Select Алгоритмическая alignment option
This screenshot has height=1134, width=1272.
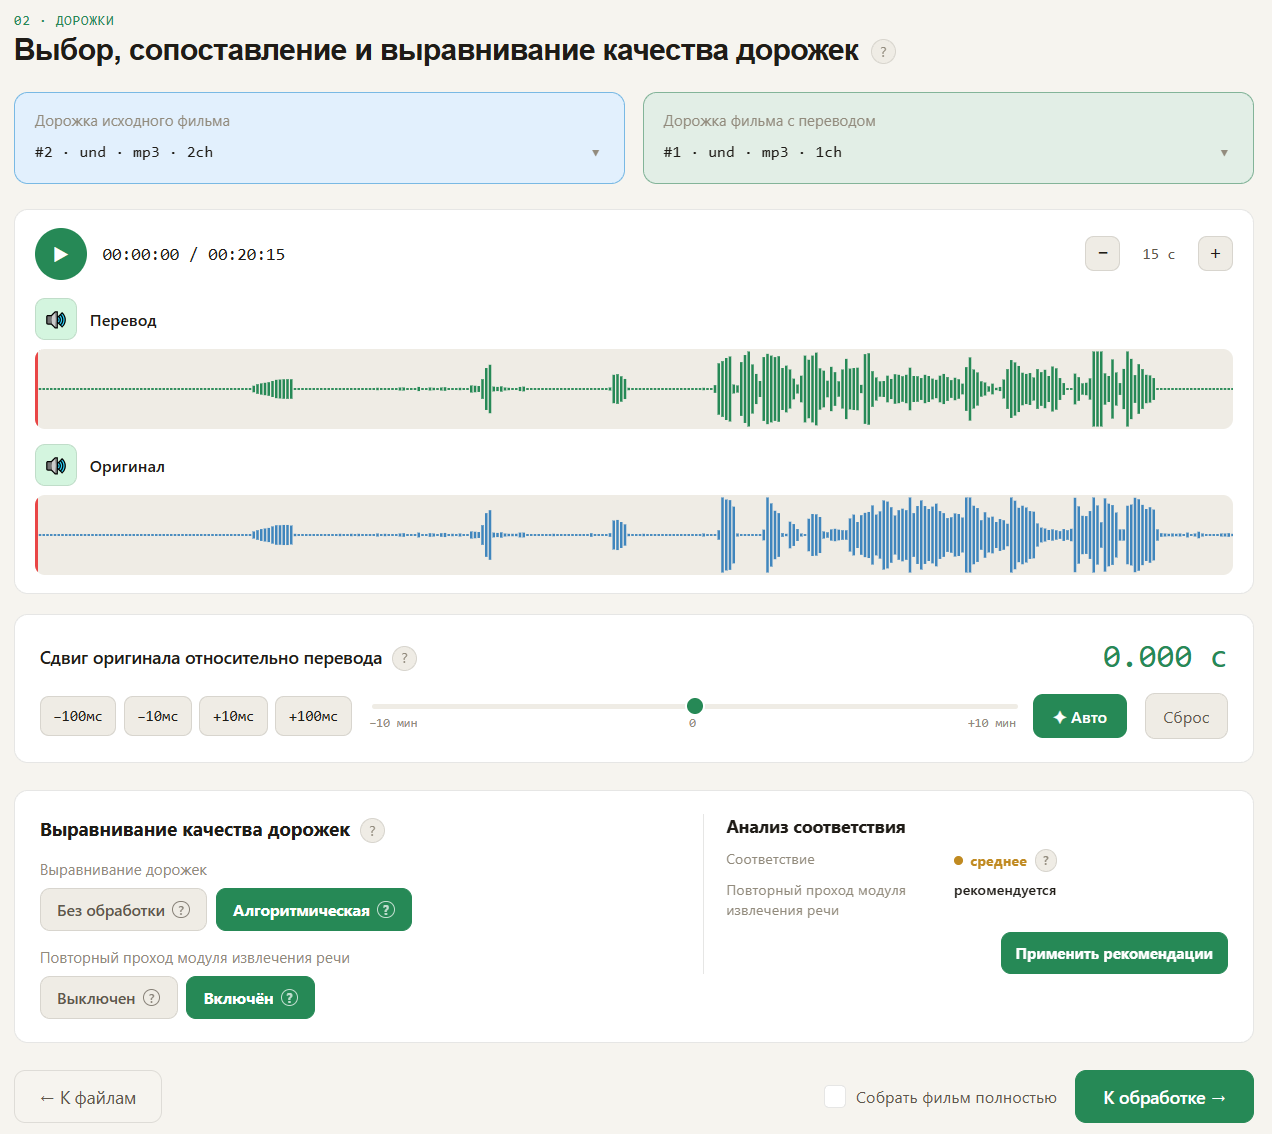tap(314, 909)
